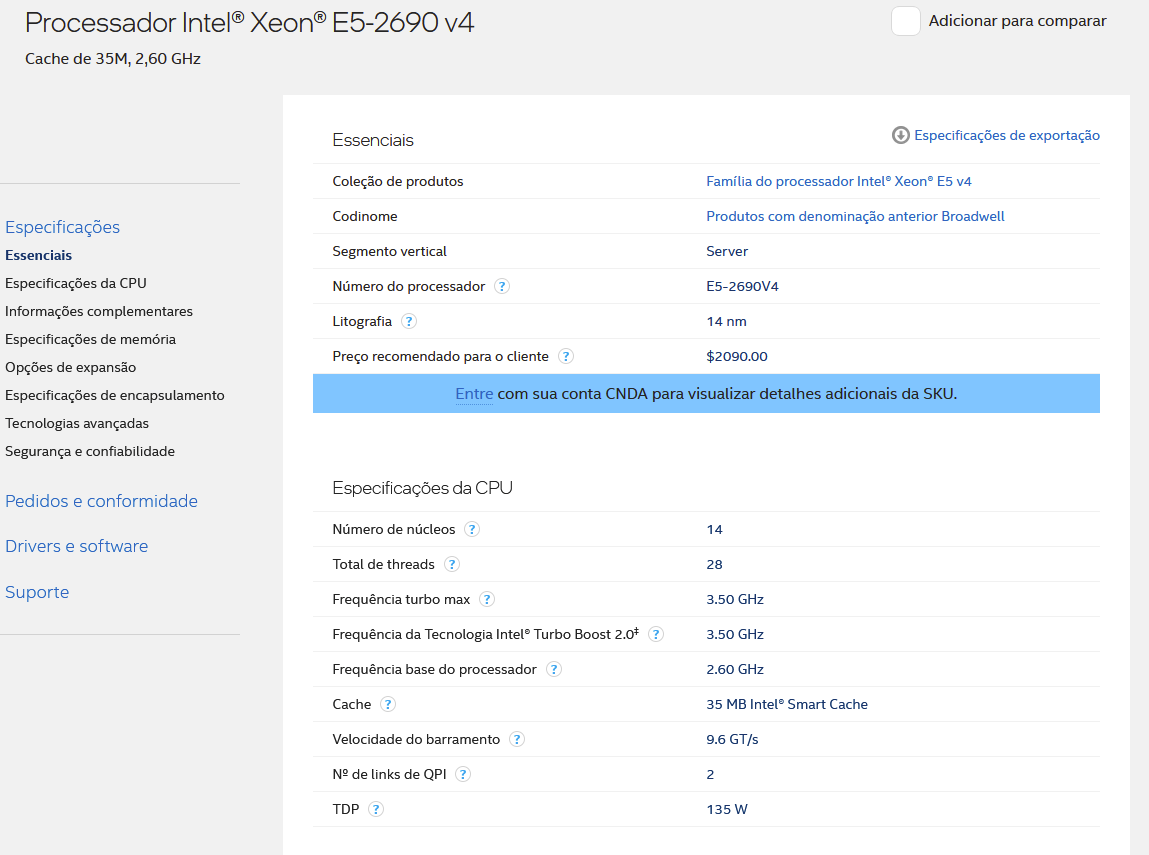Image resolution: width=1149 pixels, height=855 pixels.
Task: Check the Adicionar para comparar checkbox
Action: tap(906, 21)
